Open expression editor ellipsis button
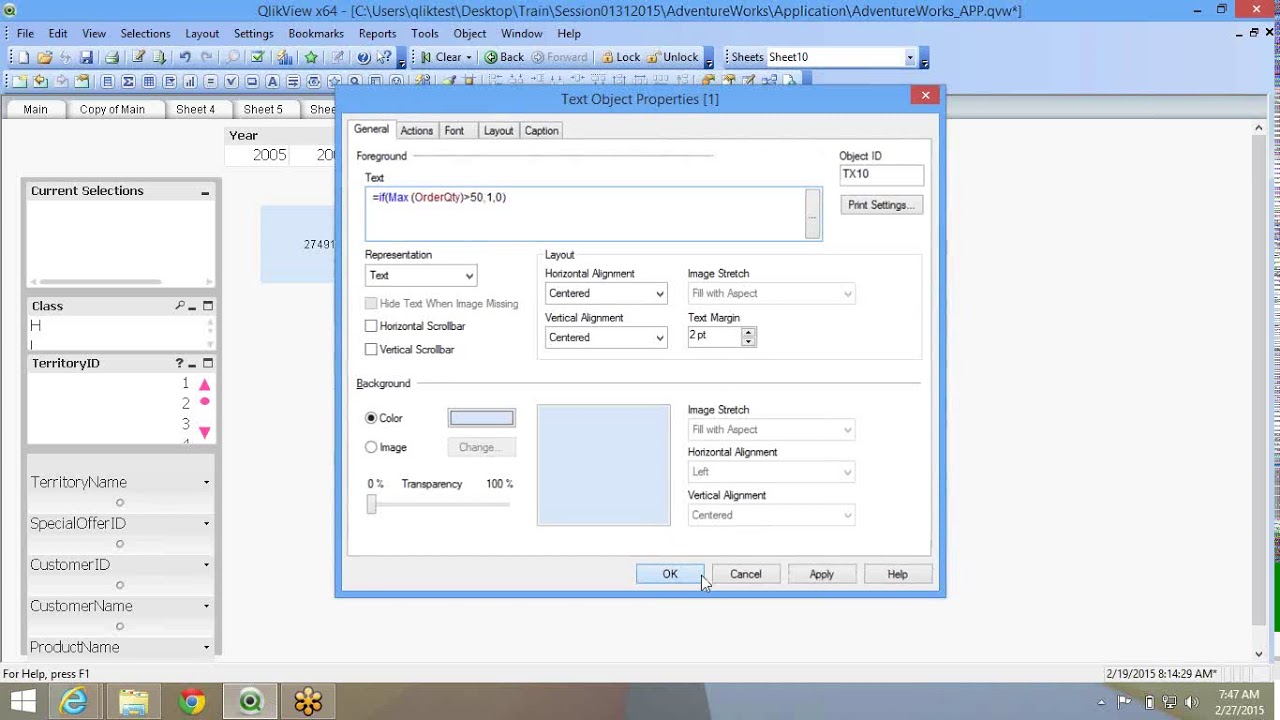This screenshot has width=1280, height=720. click(x=813, y=214)
